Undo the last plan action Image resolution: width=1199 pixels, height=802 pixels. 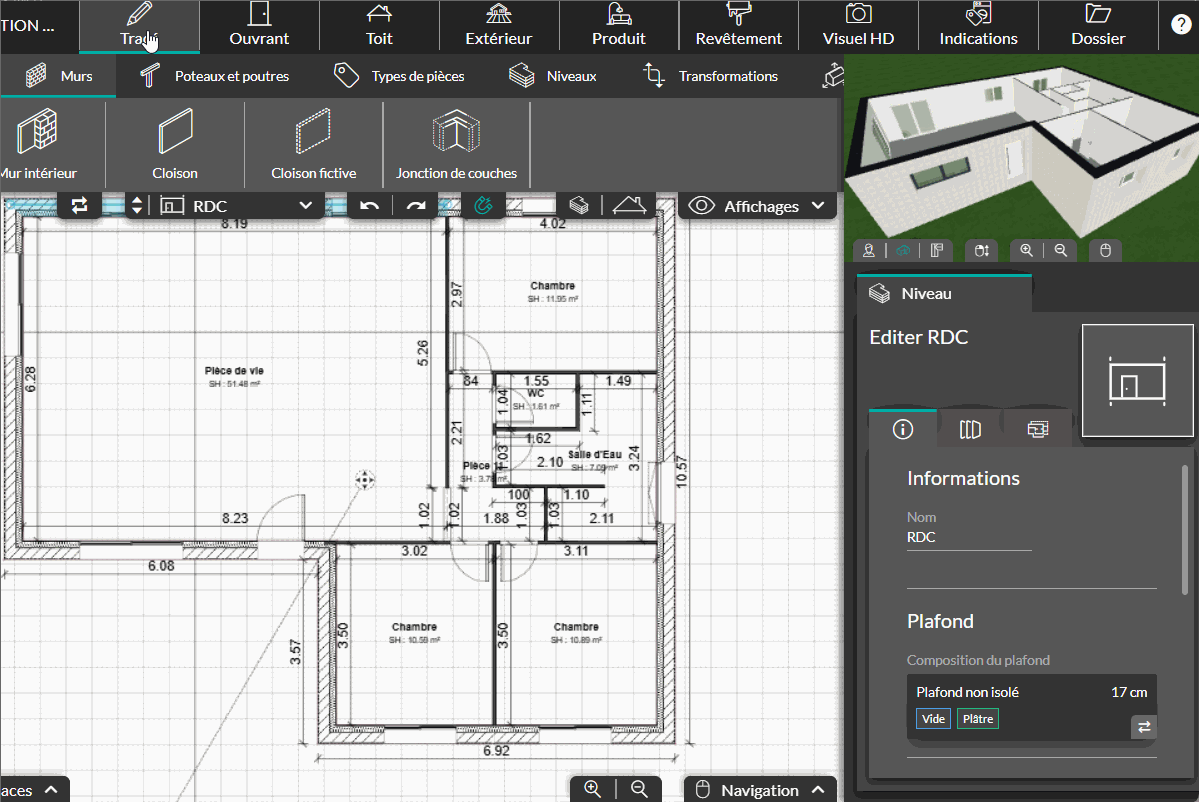pyautogui.click(x=370, y=206)
